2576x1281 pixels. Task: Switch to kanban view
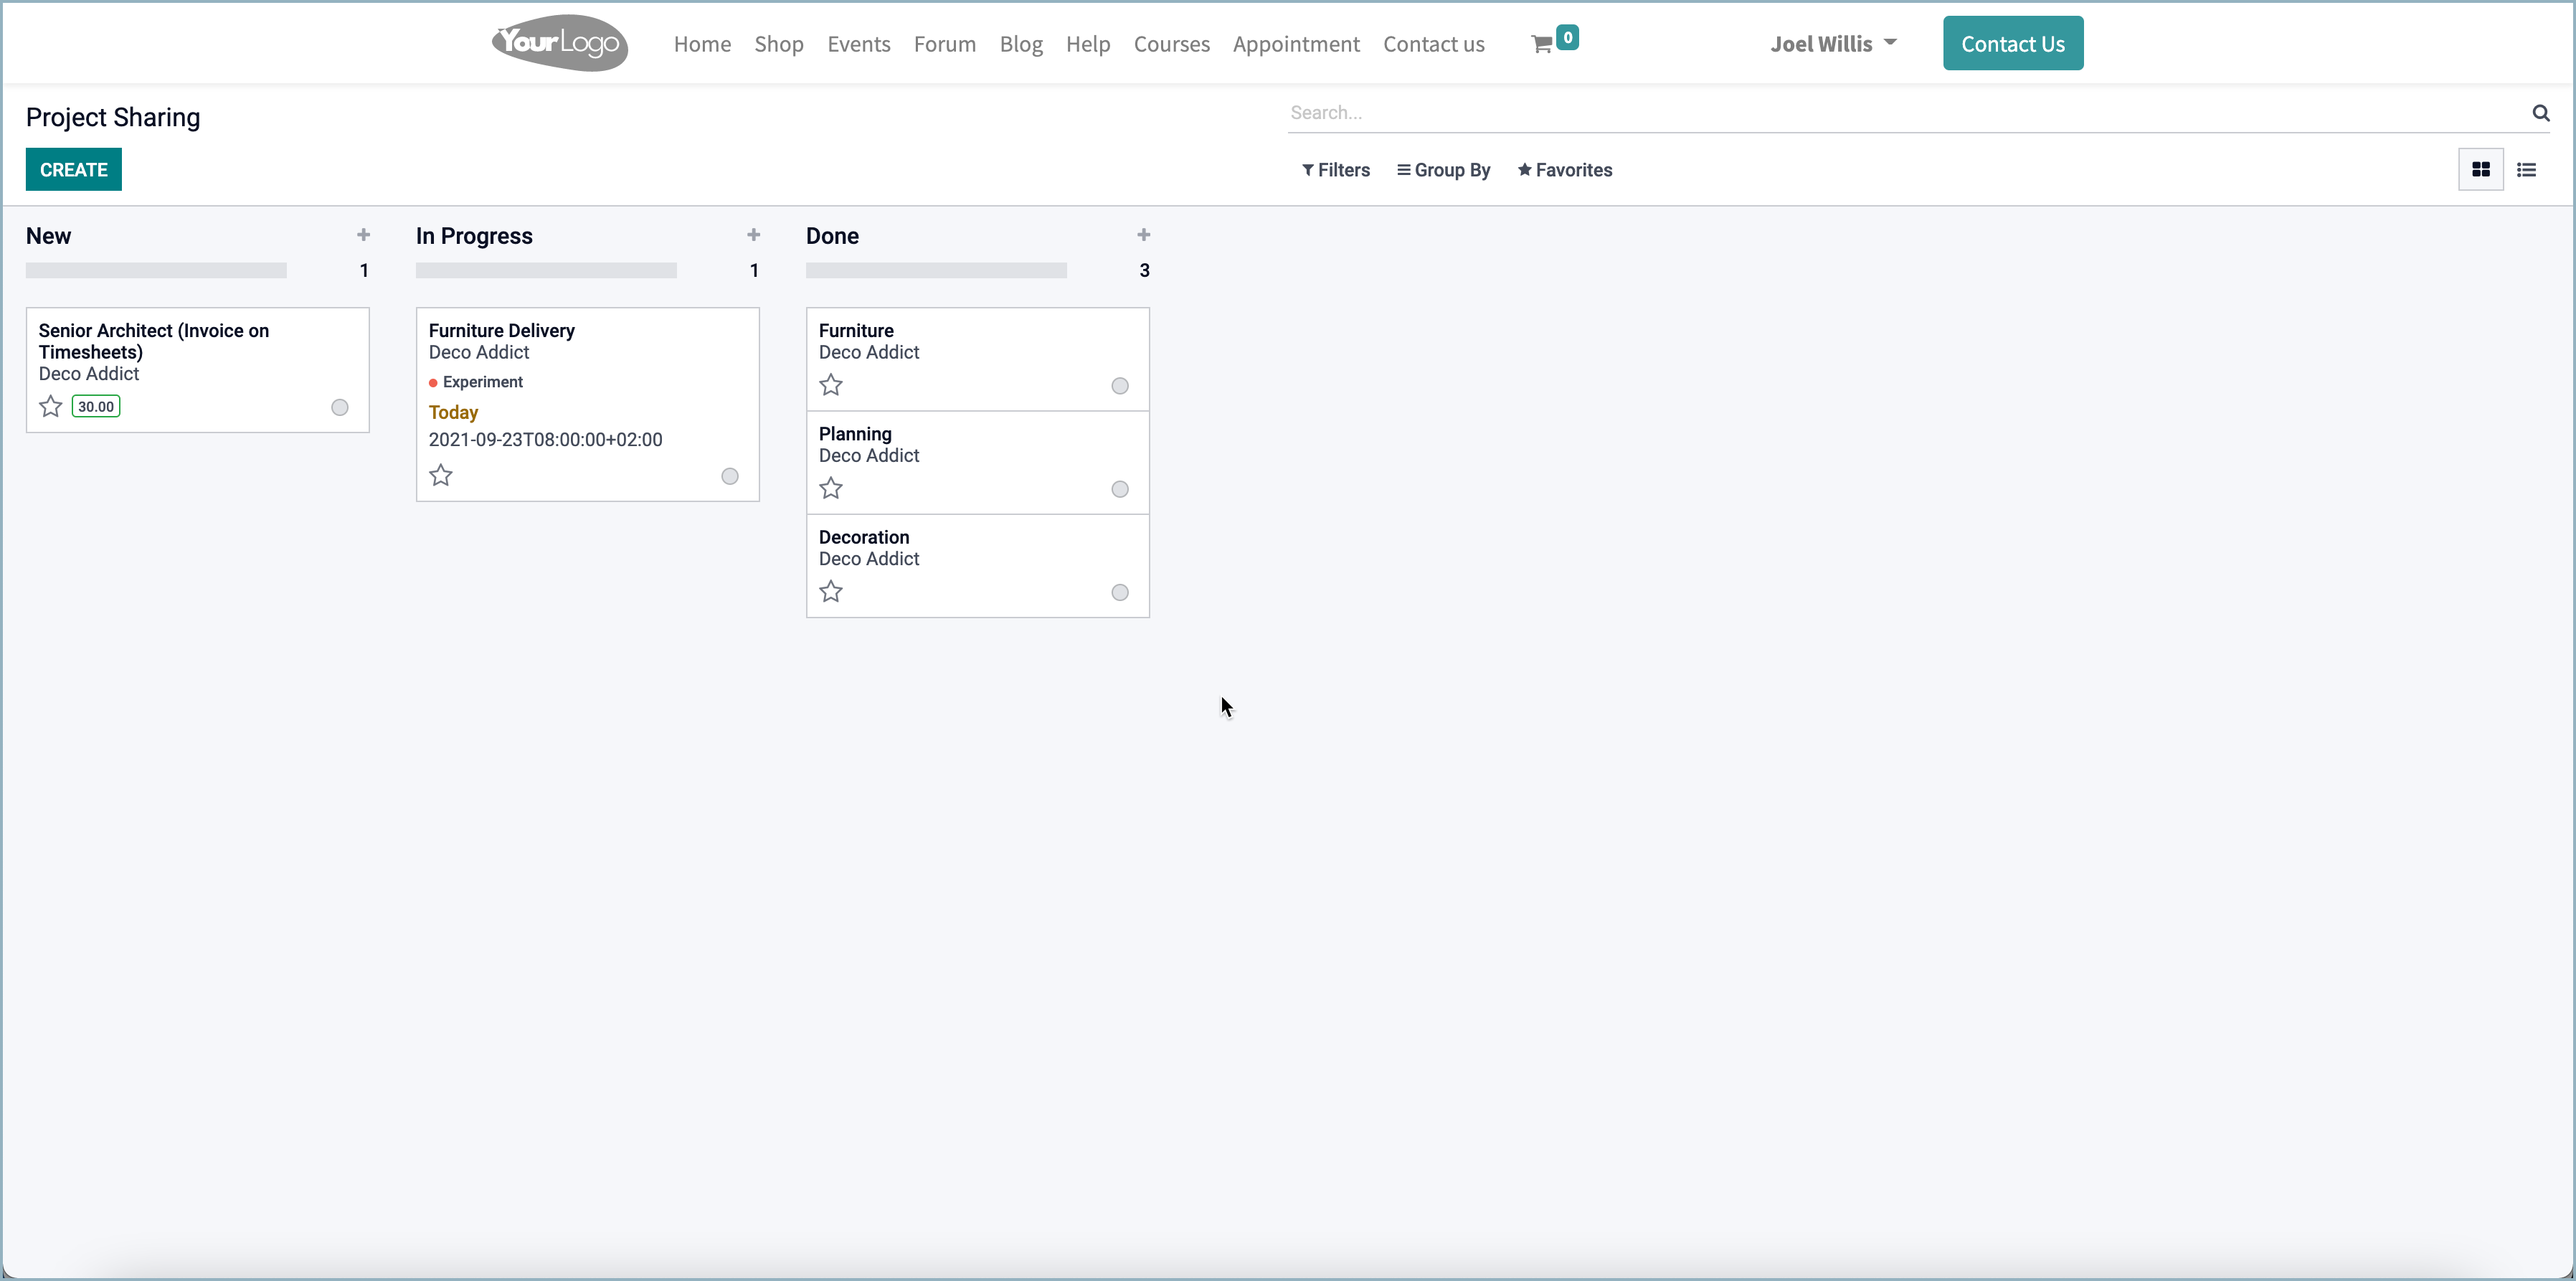tap(2481, 169)
